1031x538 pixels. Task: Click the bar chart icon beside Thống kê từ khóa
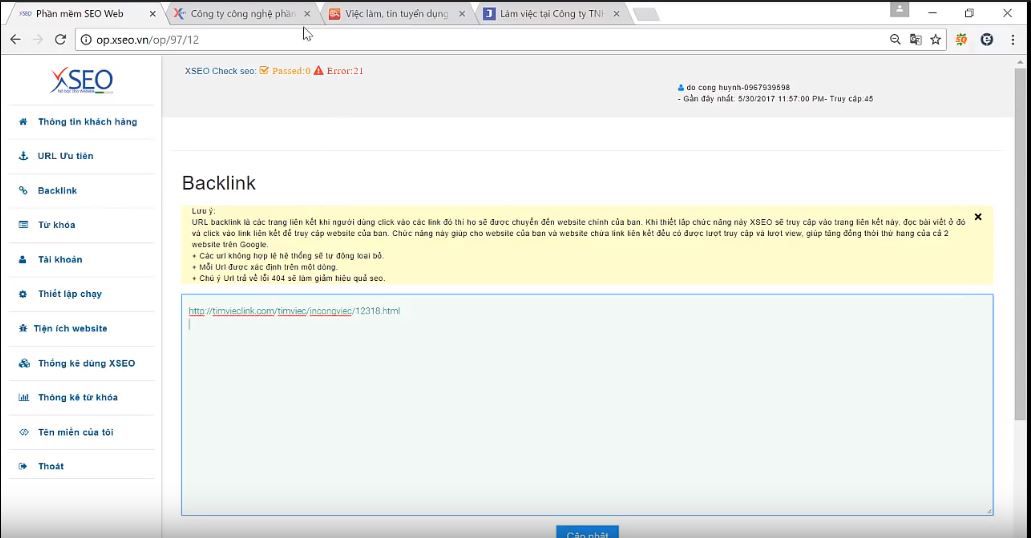point(24,397)
